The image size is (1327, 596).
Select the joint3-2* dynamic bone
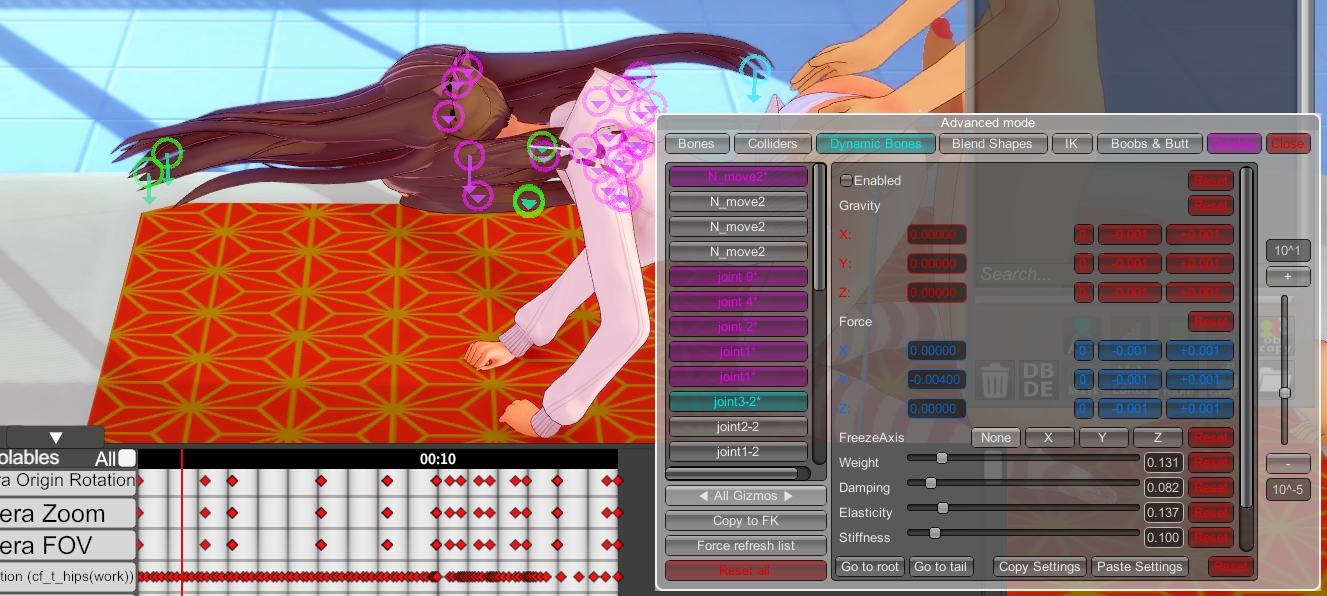point(738,402)
